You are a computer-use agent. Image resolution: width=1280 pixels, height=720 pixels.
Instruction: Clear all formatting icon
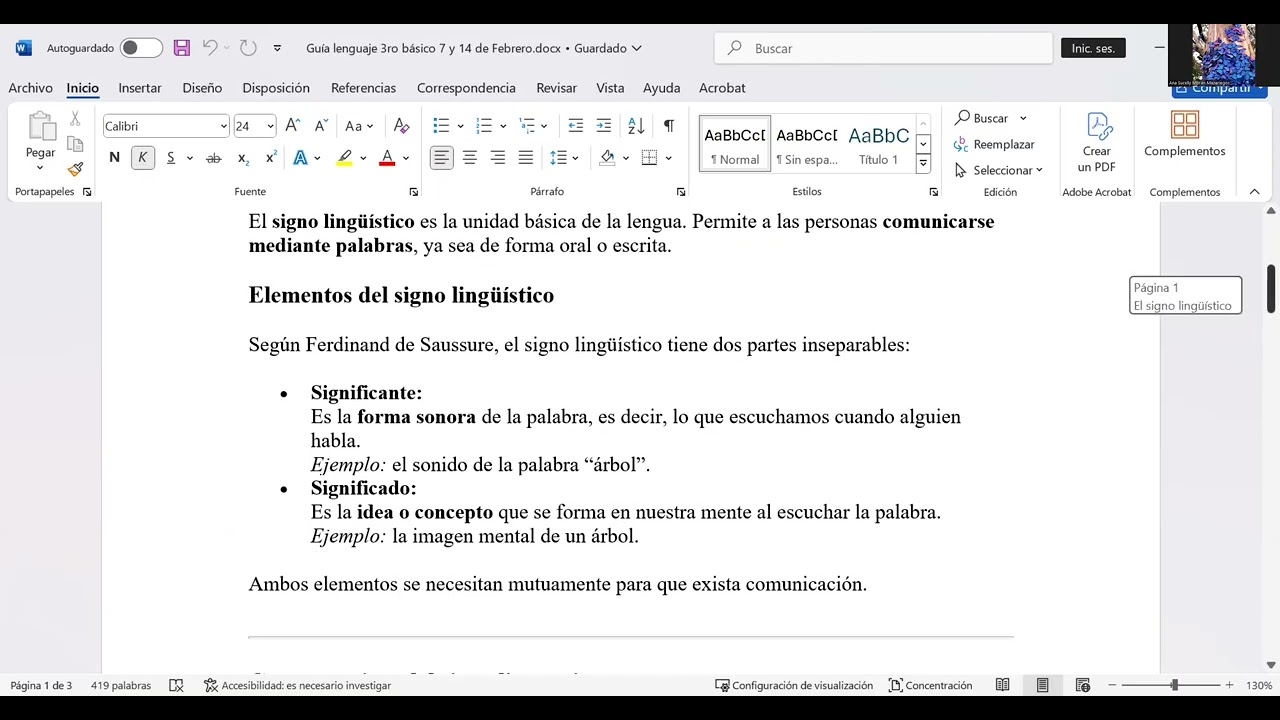click(x=401, y=126)
